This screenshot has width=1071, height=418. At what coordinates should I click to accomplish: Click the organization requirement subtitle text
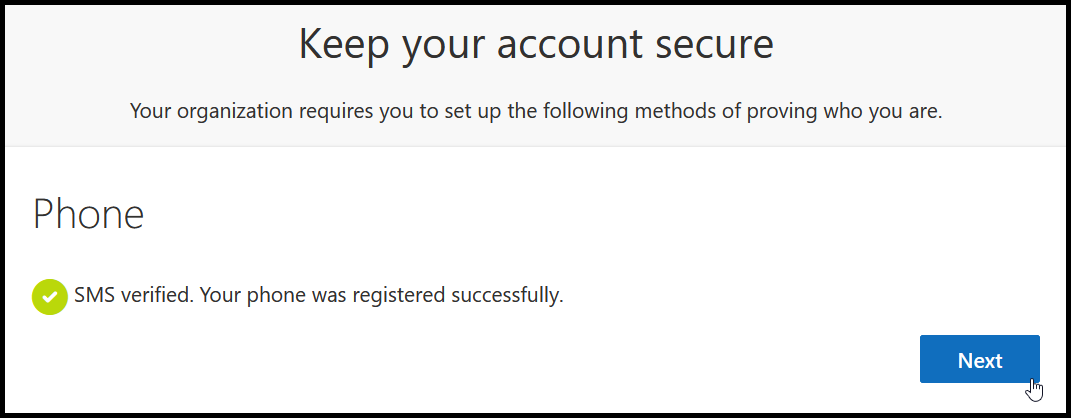(536, 111)
